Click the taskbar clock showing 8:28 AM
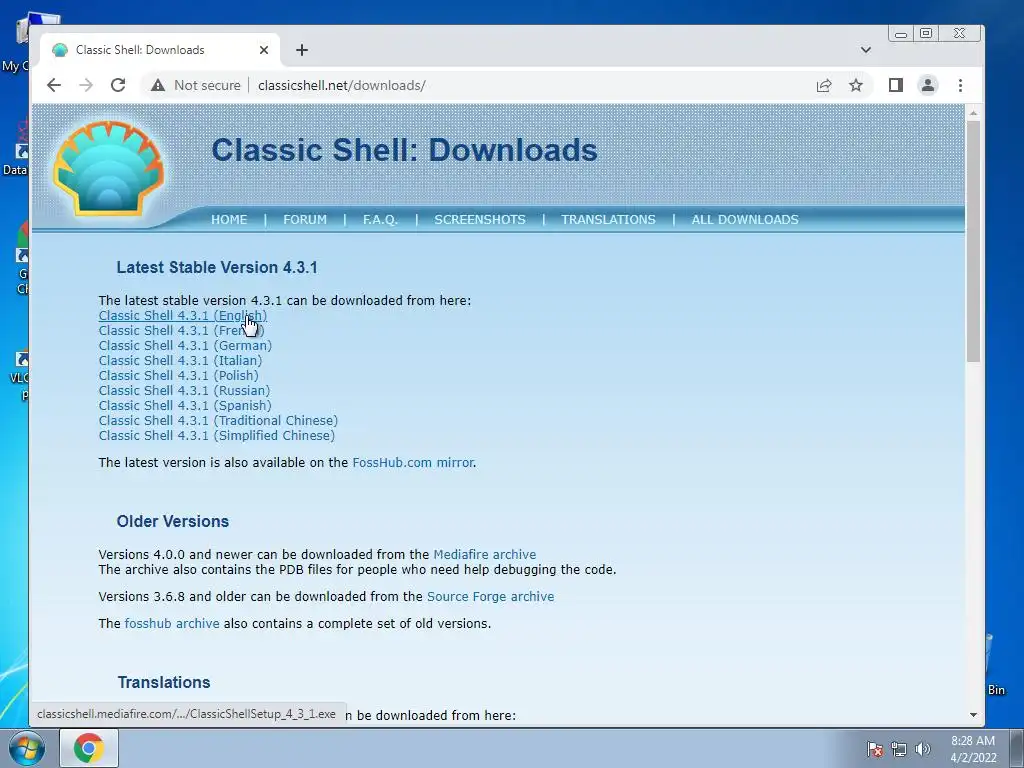Viewport: 1024px width, 768px height. click(973, 749)
